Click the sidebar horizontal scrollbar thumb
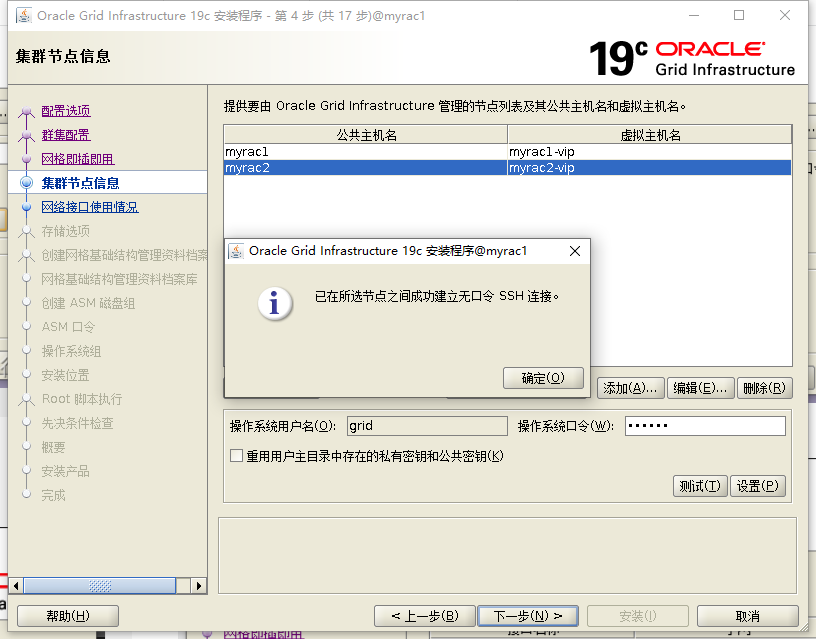Image resolution: width=816 pixels, height=639 pixels. coord(100,586)
